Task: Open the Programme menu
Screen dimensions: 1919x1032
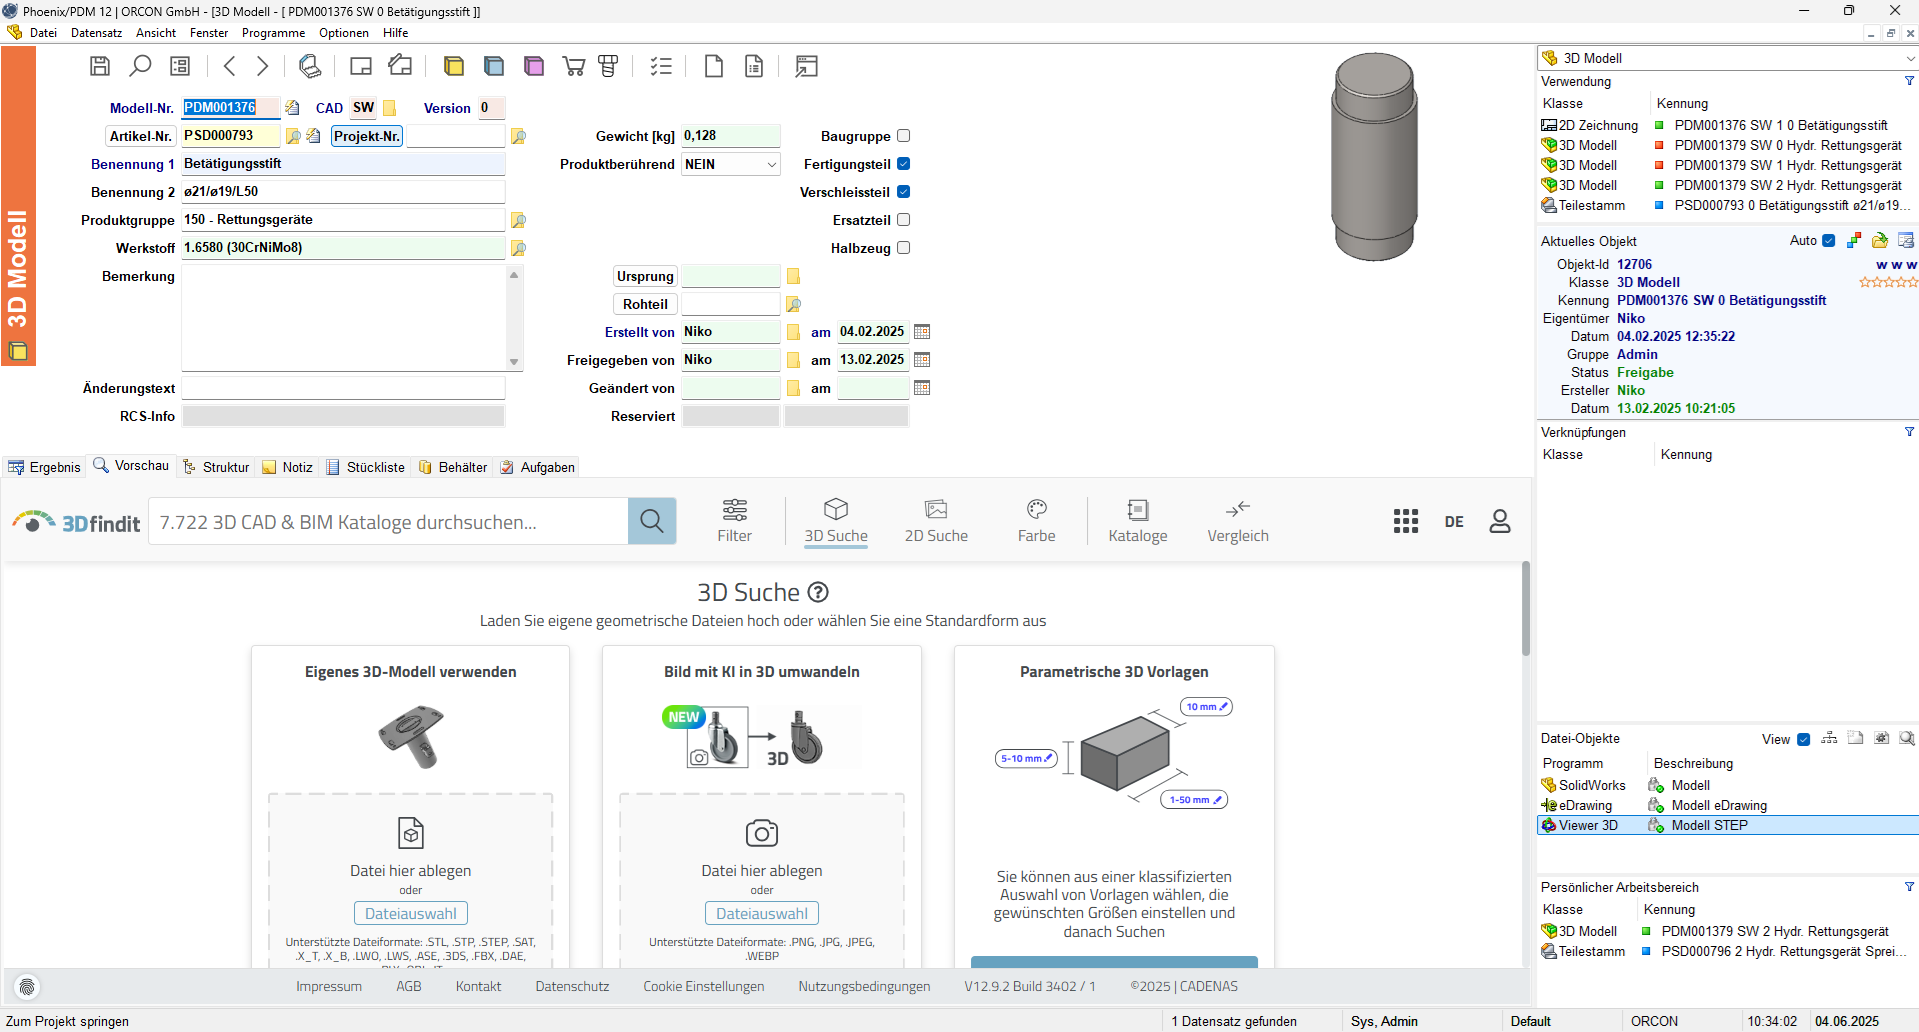Action: (273, 33)
